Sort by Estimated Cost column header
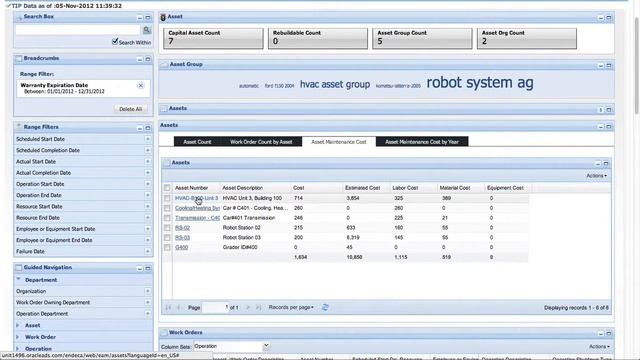Viewport: 640px width, 360px height. coord(362,188)
